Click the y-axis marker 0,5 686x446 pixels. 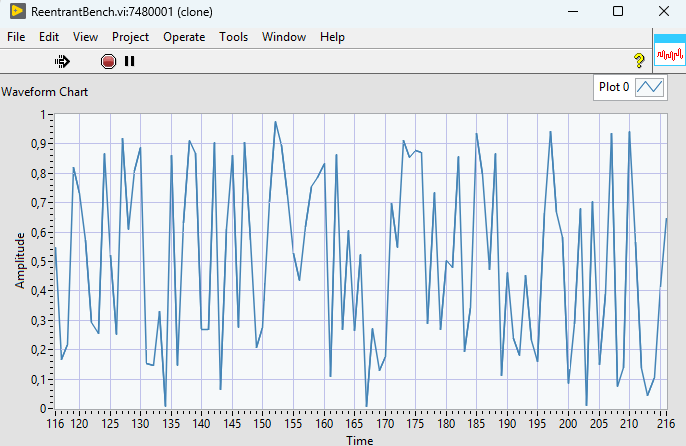tap(38, 262)
